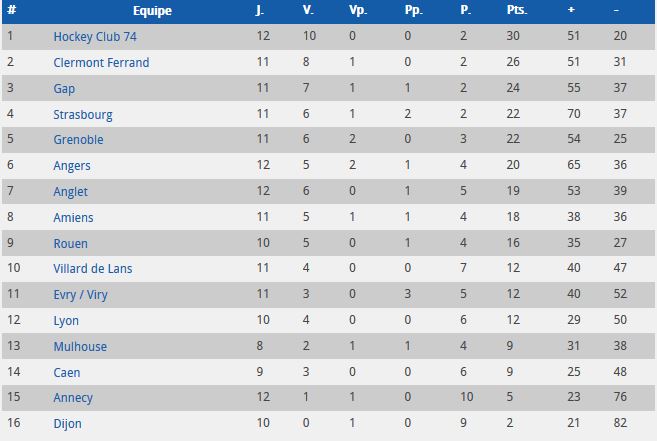Open the Angers team link
657x441 pixels.
pyautogui.click(x=72, y=166)
